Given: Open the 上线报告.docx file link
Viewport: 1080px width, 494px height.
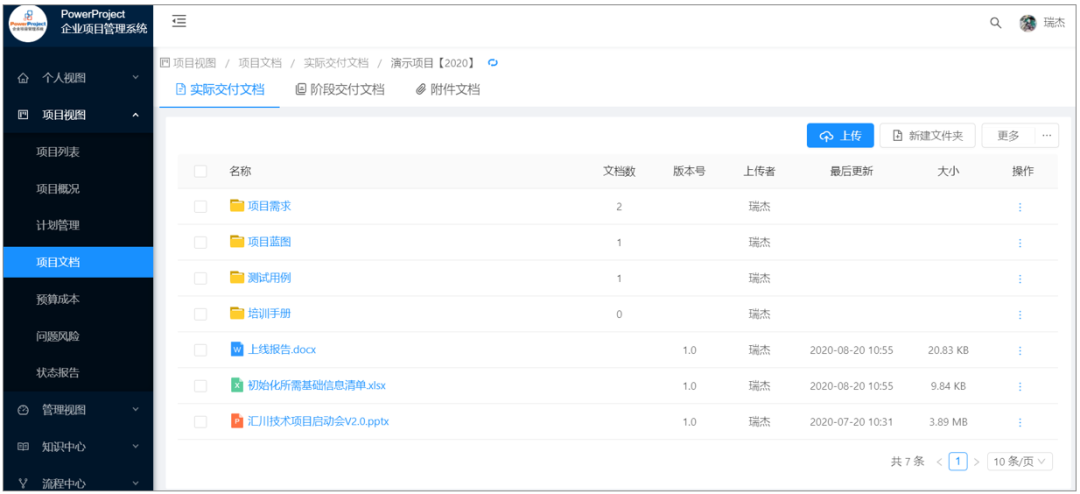Looking at the screenshot, I should coord(282,349).
